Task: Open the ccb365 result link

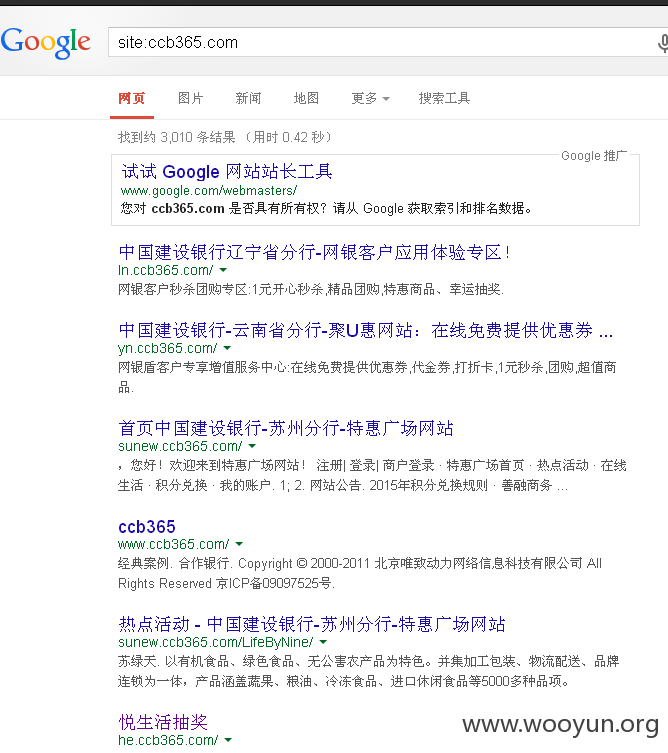Action: [147, 527]
